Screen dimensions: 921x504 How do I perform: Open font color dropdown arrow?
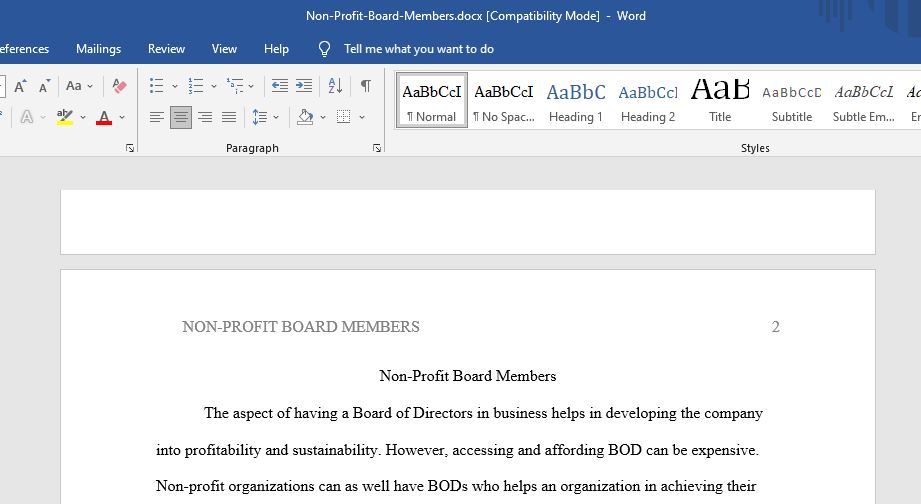point(122,117)
